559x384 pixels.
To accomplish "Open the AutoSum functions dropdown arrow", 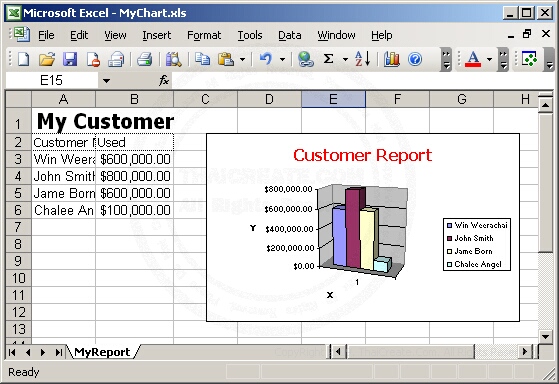I will pyautogui.click(x=345, y=60).
